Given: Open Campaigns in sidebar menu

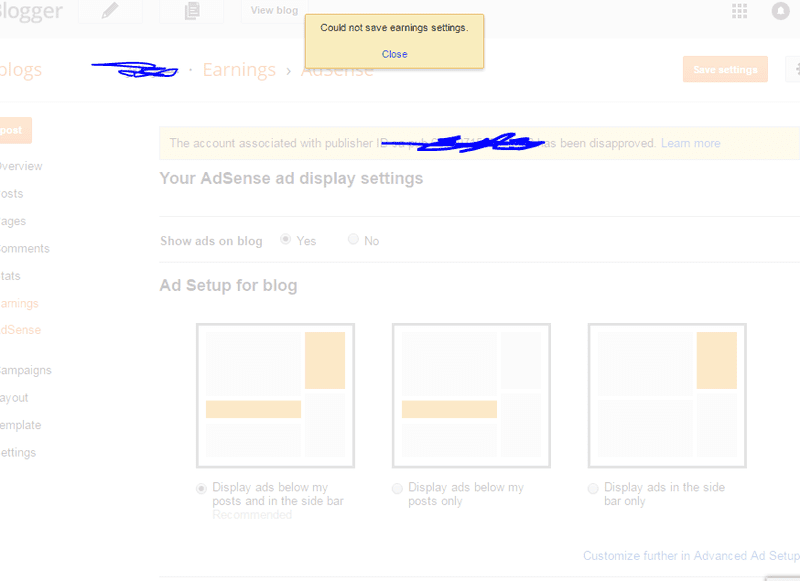Looking at the screenshot, I should pyautogui.click(x=26, y=370).
